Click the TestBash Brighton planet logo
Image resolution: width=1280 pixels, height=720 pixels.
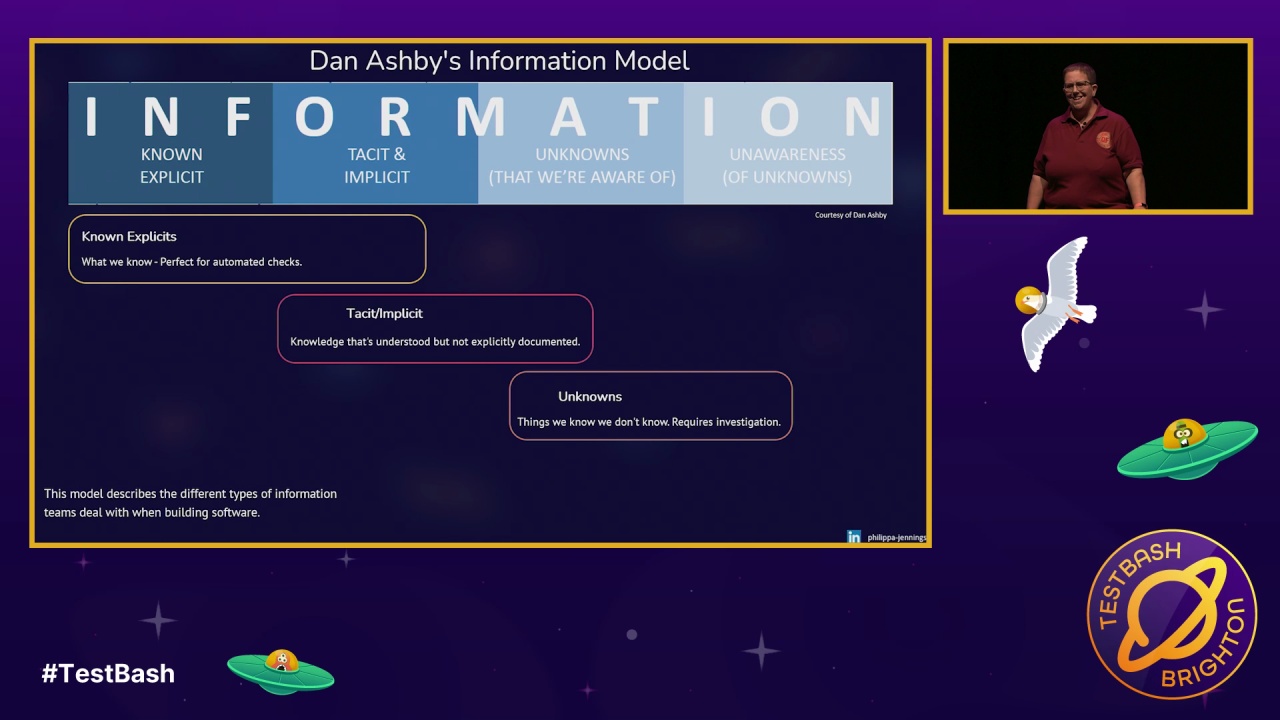point(1171,614)
